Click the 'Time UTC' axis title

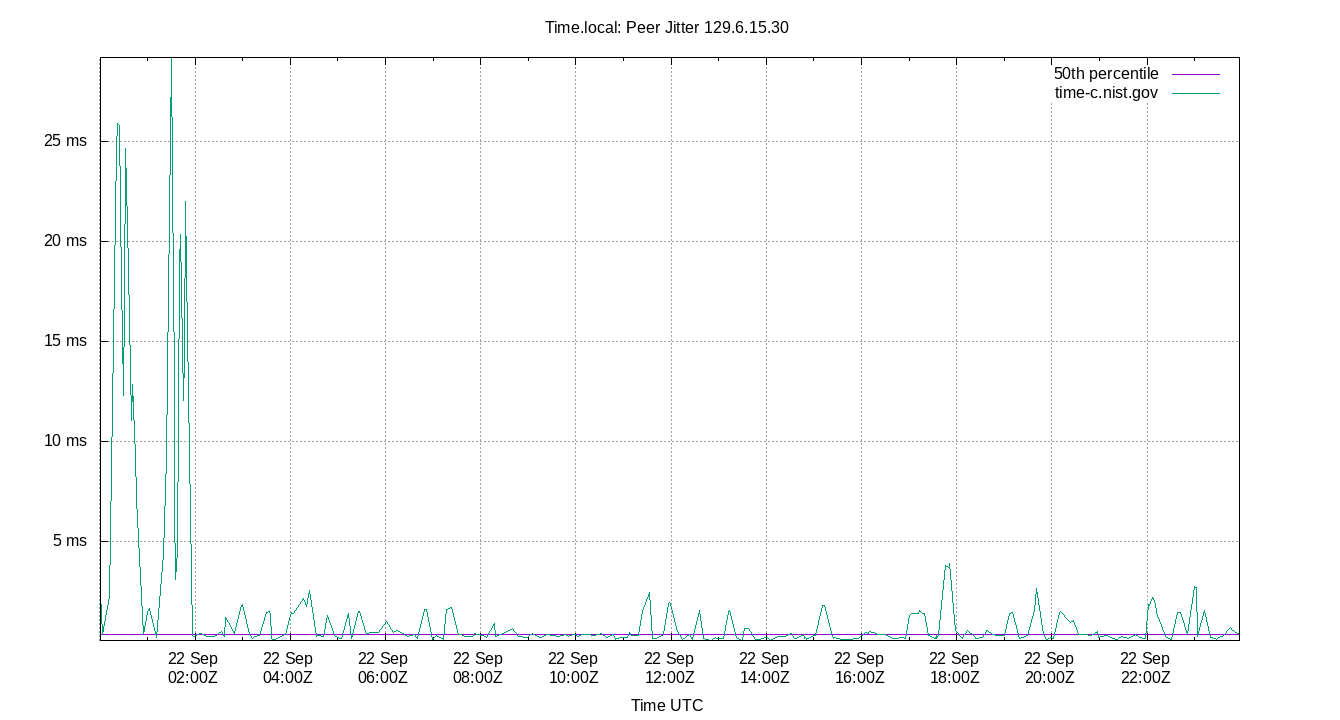[667, 705]
